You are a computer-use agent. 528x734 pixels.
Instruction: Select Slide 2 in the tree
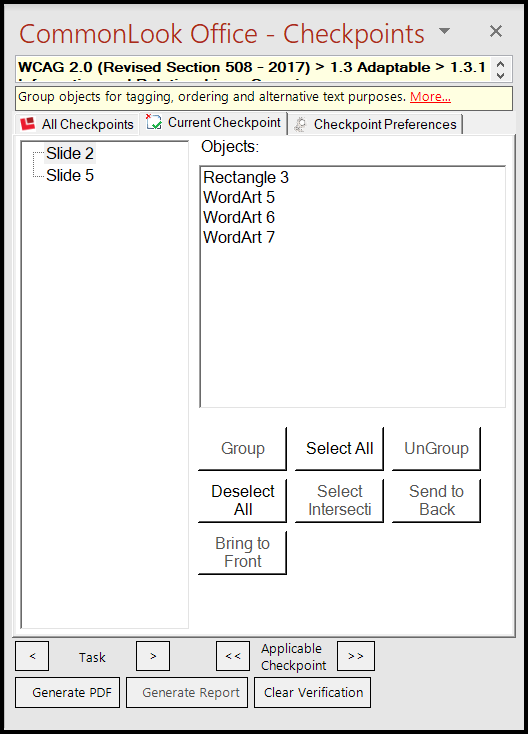(70, 153)
